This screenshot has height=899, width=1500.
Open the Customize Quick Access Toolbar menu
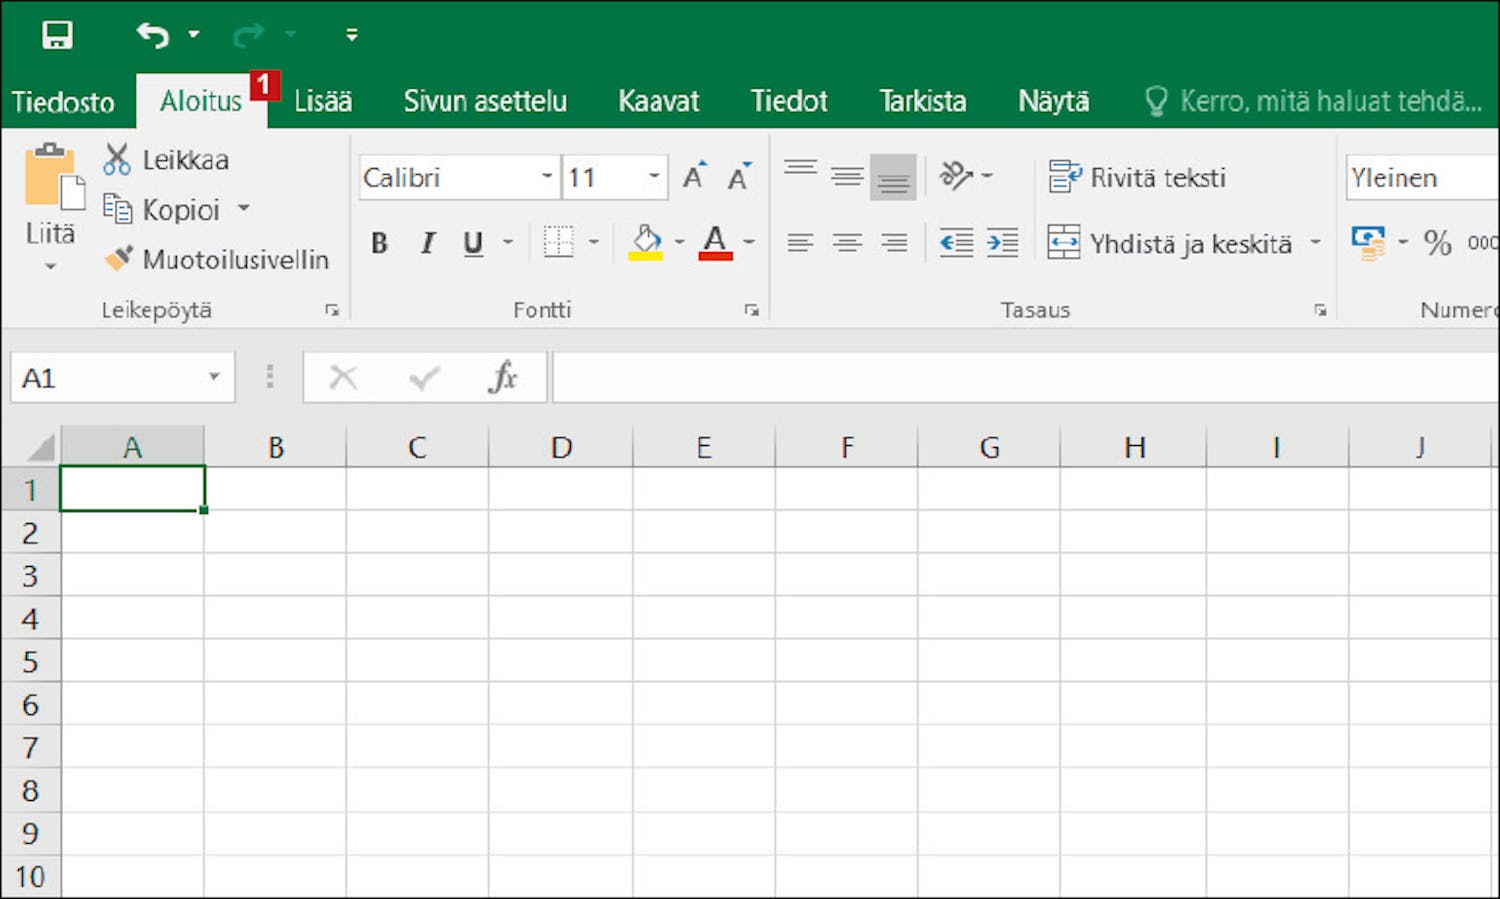[x=352, y=35]
